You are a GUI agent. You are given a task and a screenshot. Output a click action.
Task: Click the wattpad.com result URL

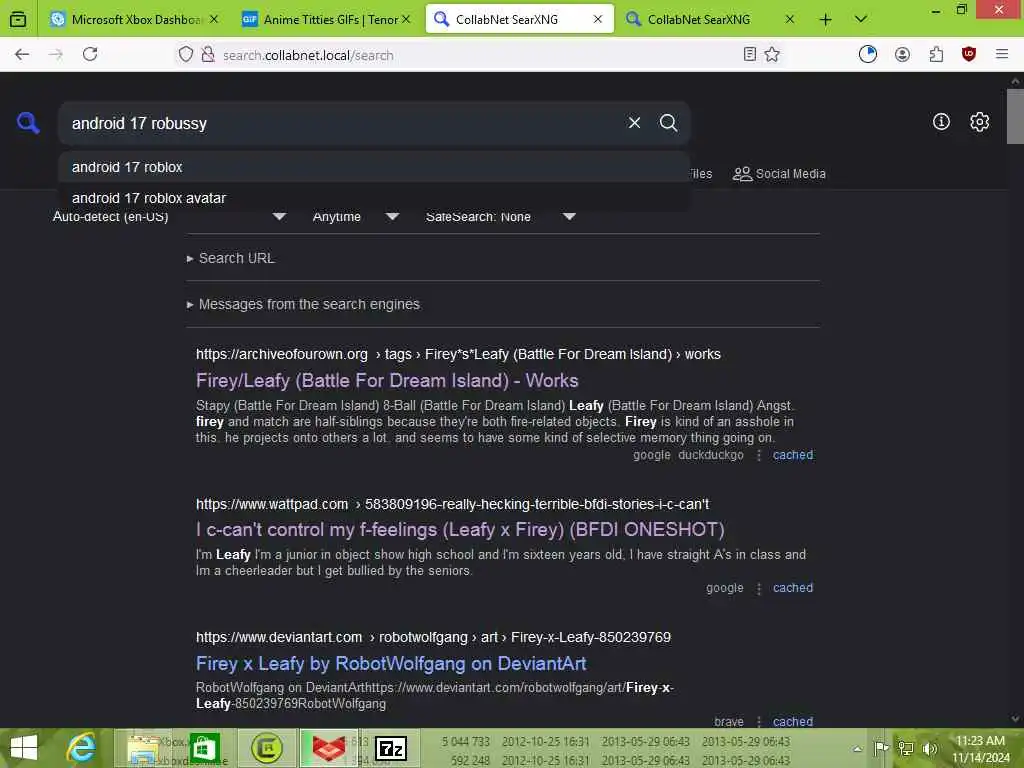[453, 504]
